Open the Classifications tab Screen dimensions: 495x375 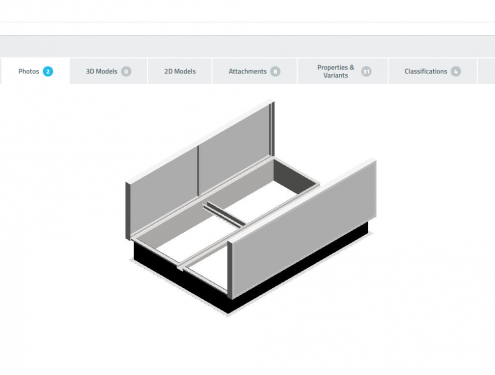[433, 71]
